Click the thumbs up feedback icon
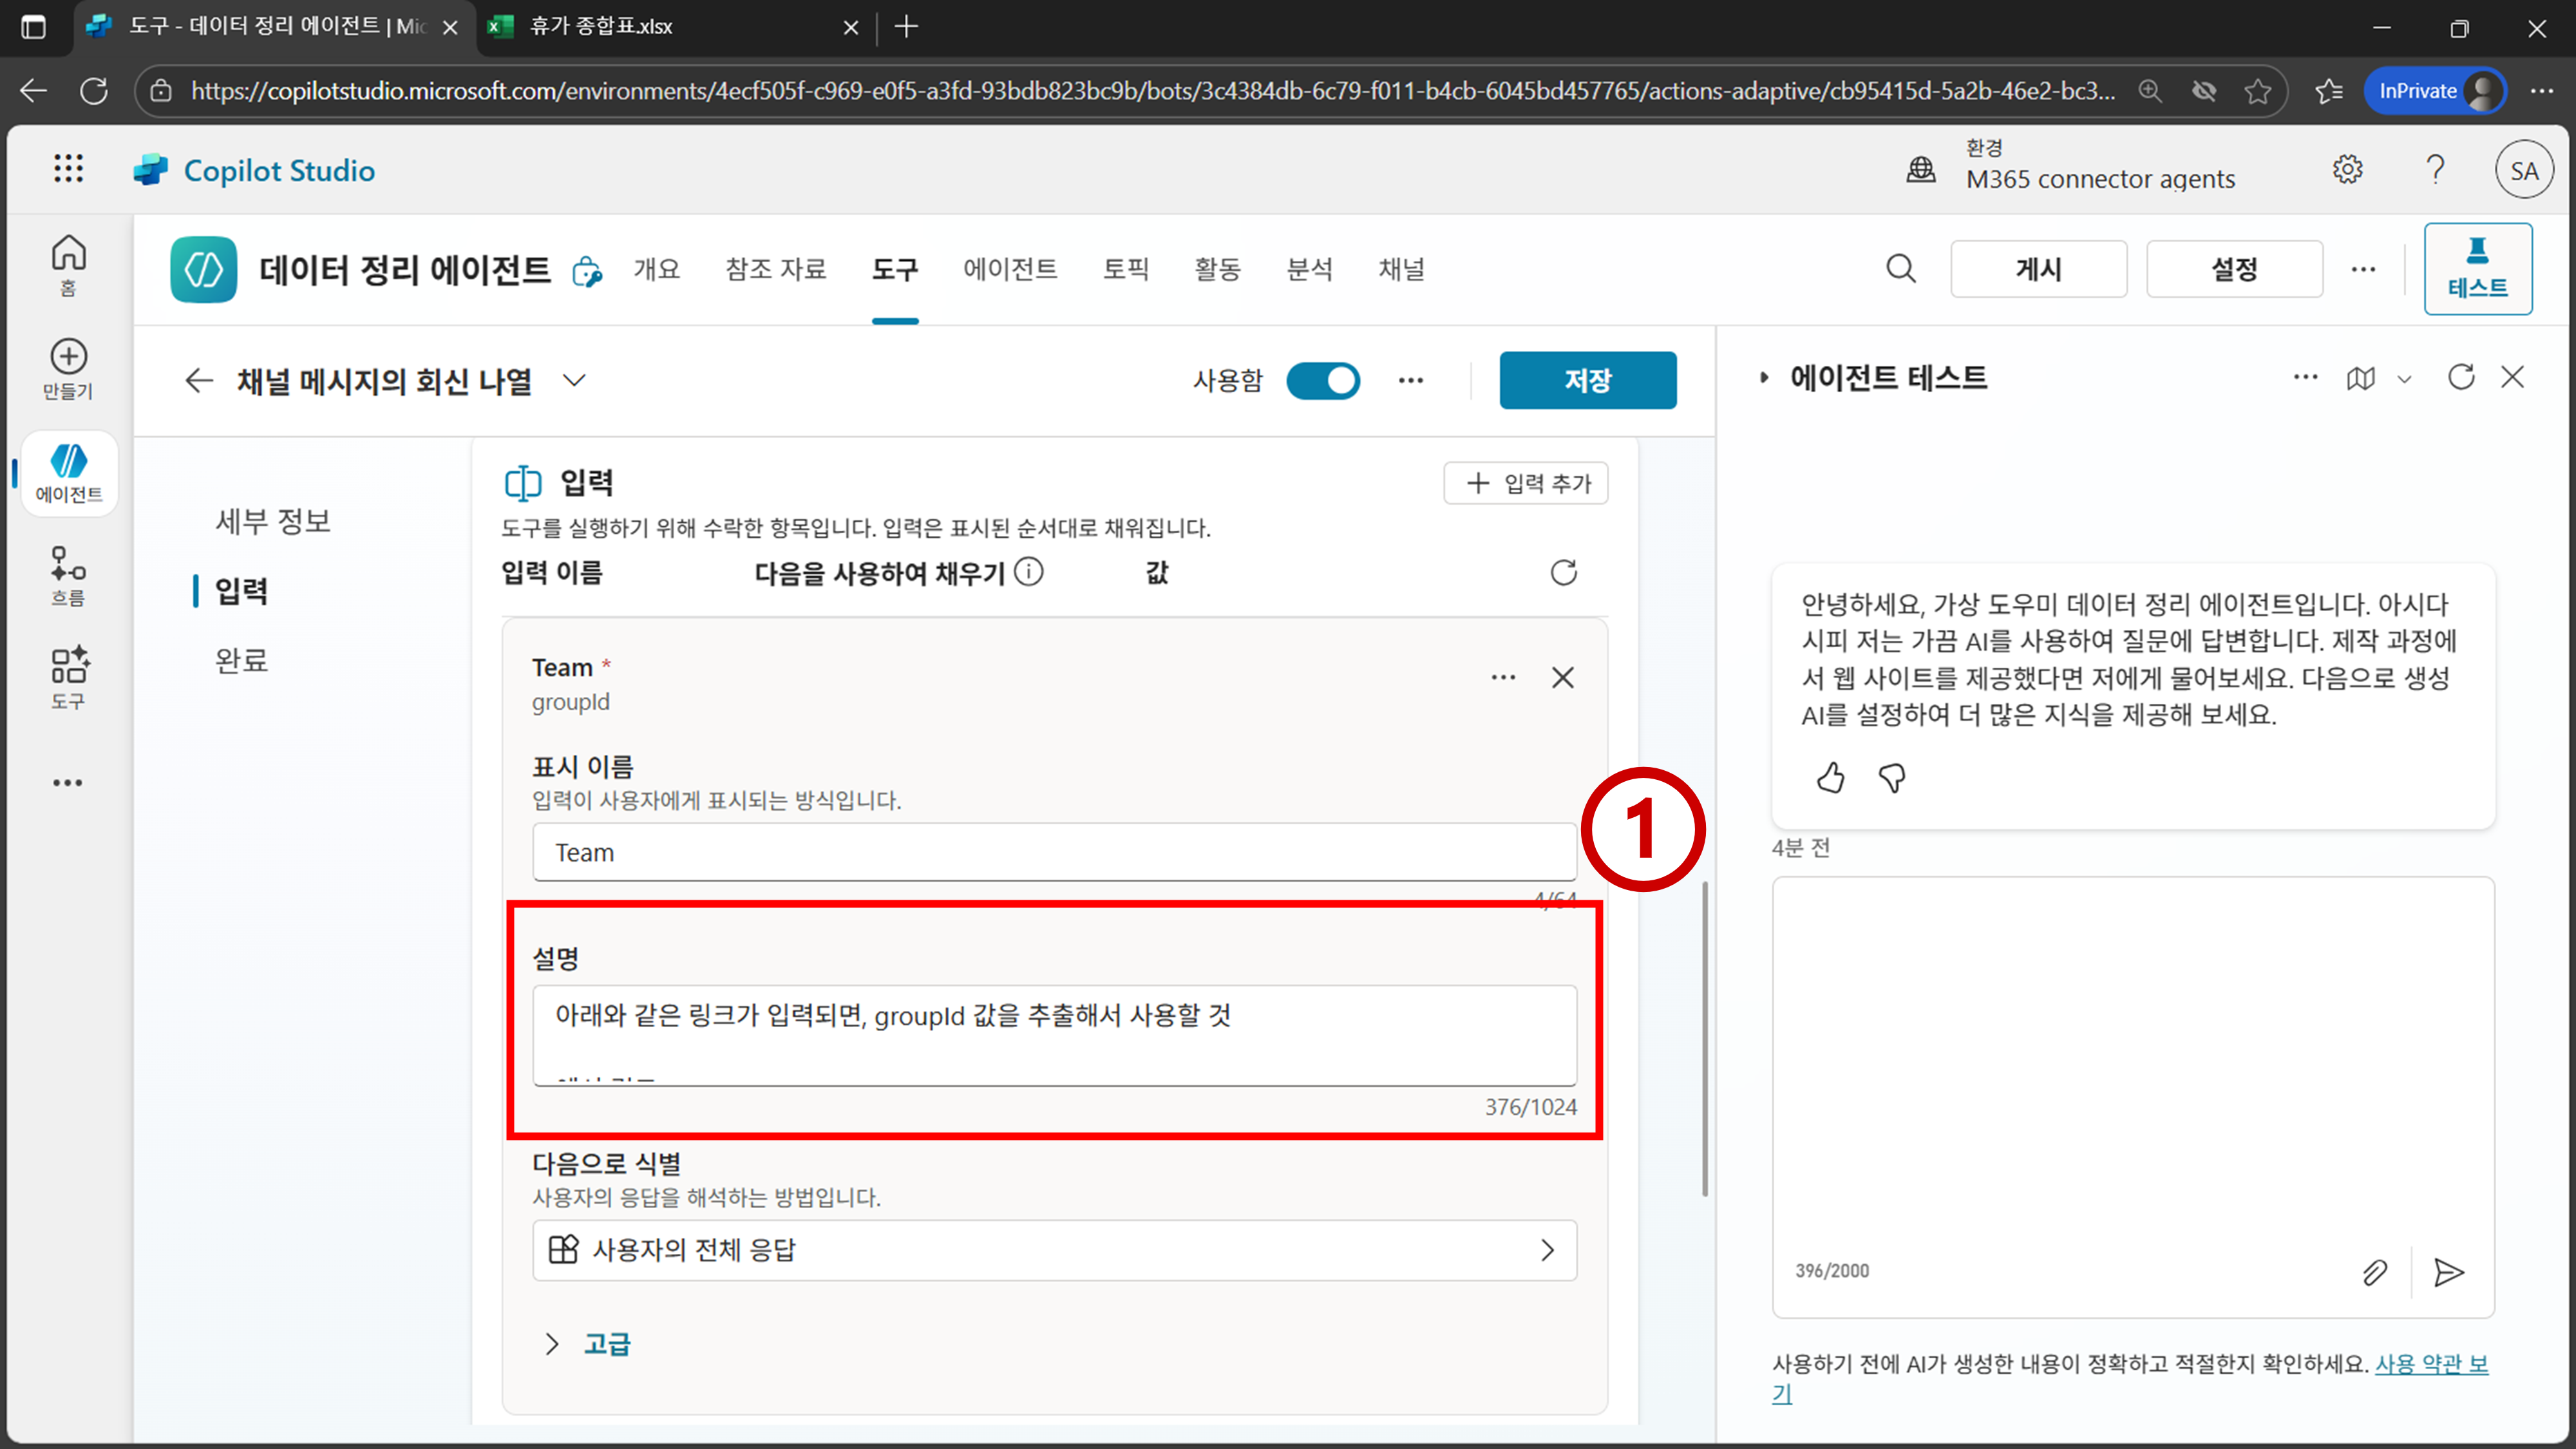Image resolution: width=2576 pixels, height=1449 pixels. pyautogui.click(x=1830, y=777)
